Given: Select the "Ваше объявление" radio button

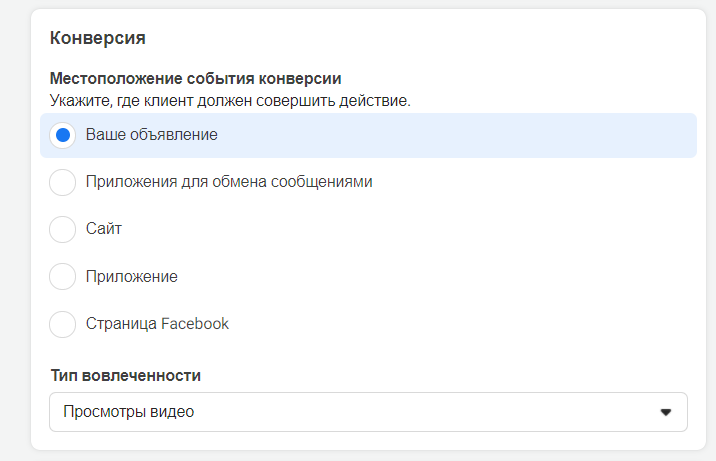Looking at the screenshot, I should (63, 135).
